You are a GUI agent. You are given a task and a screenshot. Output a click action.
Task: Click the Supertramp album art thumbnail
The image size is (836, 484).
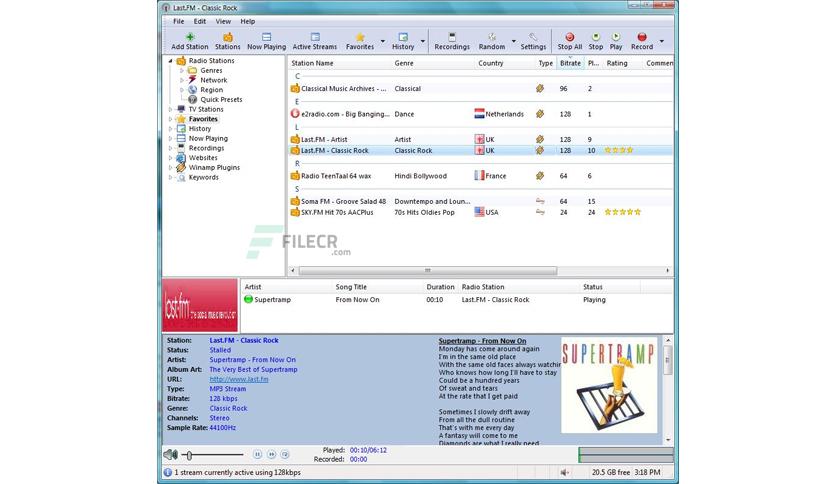pos(609,385)
